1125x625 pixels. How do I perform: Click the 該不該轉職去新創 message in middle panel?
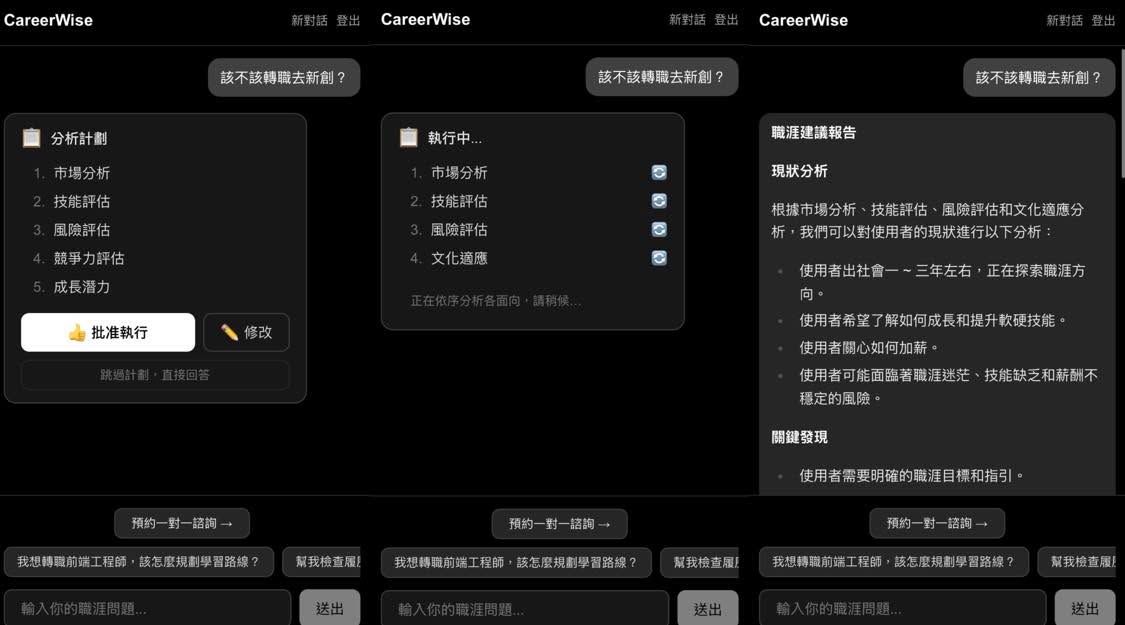pos(662,77)
